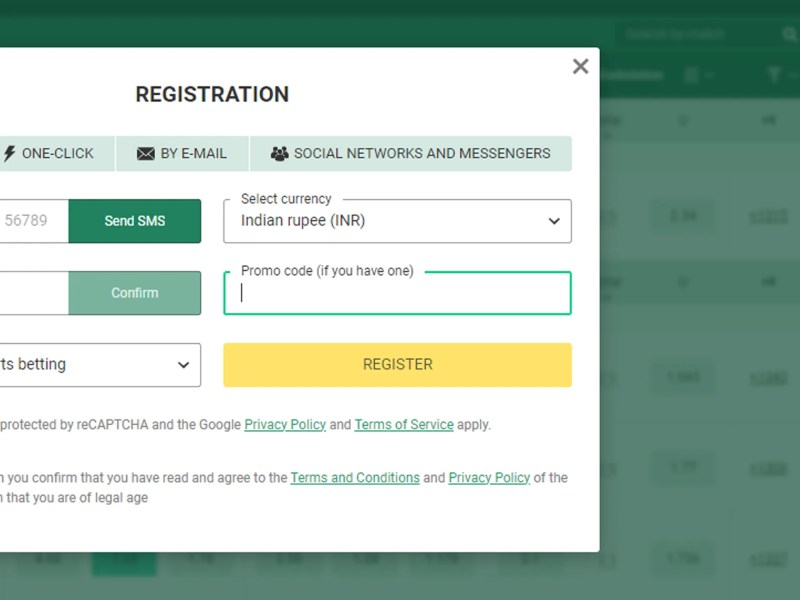Open the Terms of Service link

point(404,424)
